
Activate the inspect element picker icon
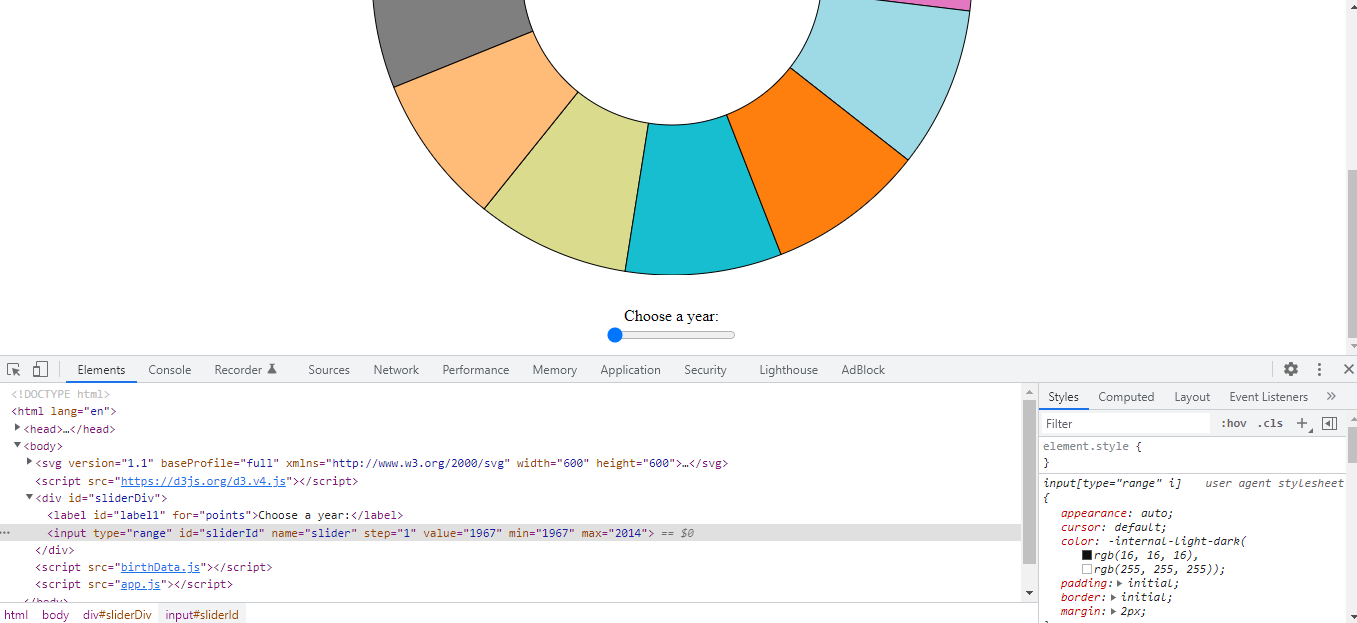14,369
